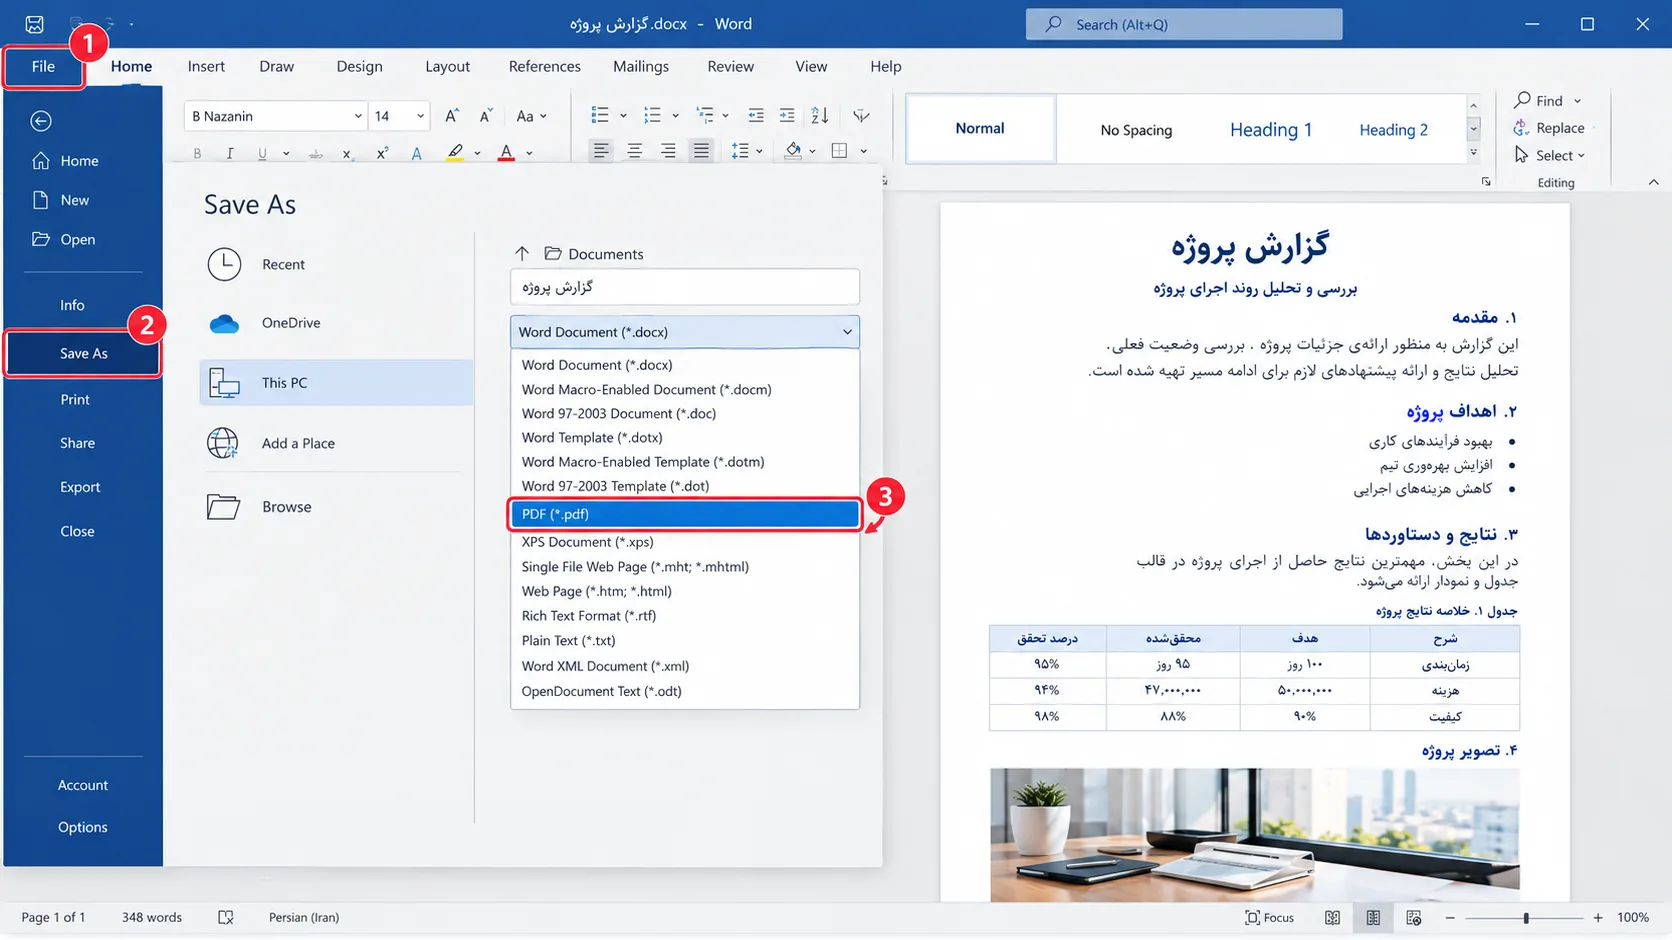Toggle Italic formatting

[229, 153]
